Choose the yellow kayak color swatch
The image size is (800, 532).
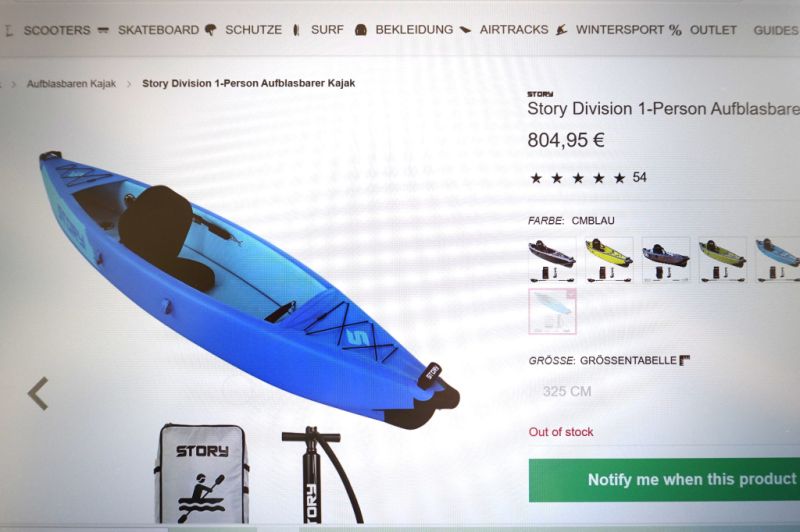click(609, 260)
